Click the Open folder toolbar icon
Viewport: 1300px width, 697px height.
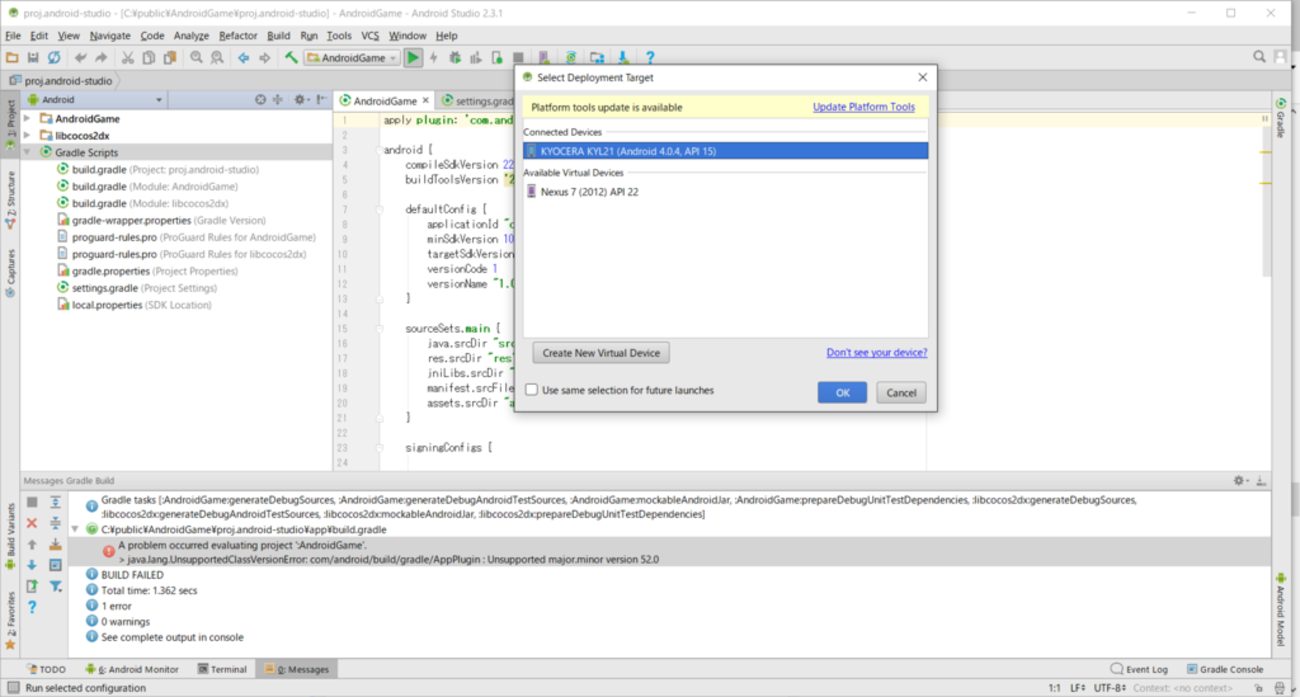pyautogui.click(x=12, y=58)
